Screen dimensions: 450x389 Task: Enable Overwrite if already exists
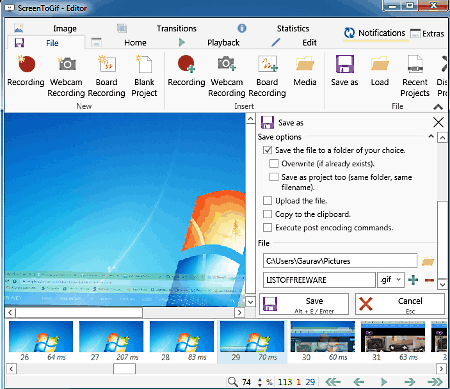coord(274,163)
